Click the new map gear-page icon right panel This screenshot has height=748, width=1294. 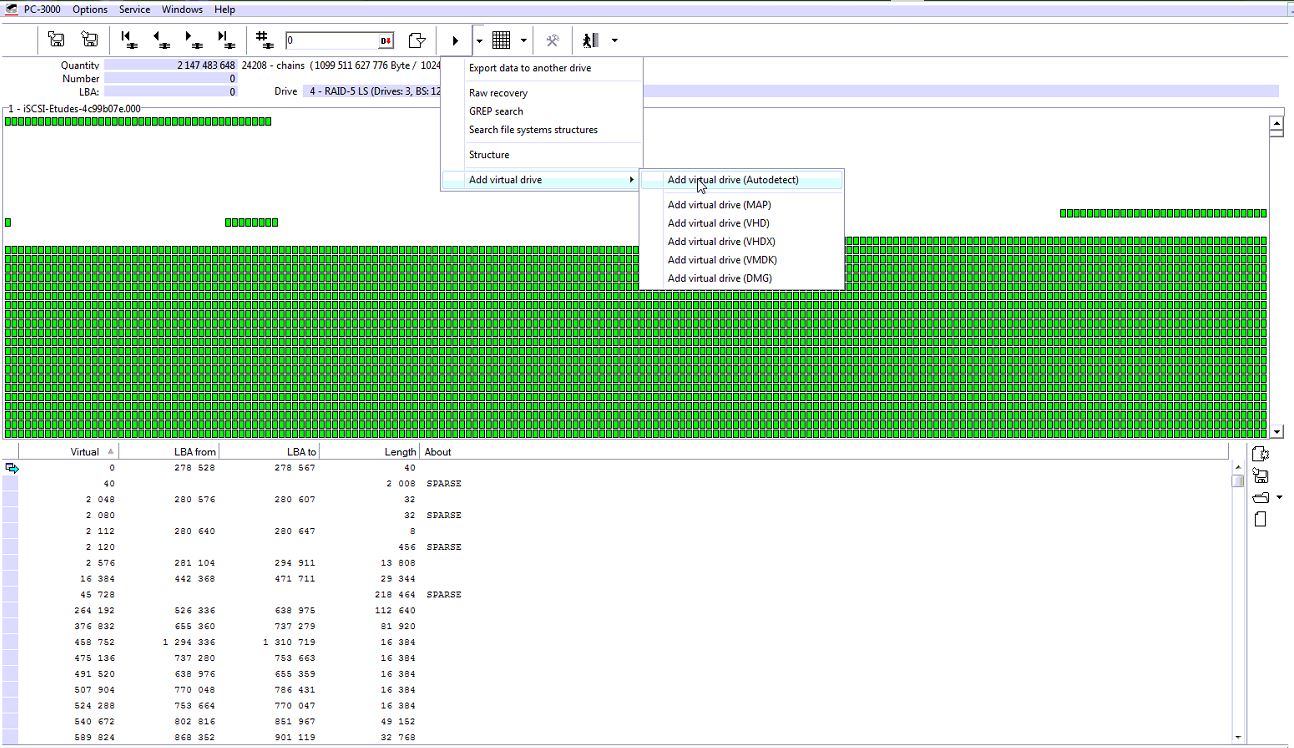coord(1260,454)
